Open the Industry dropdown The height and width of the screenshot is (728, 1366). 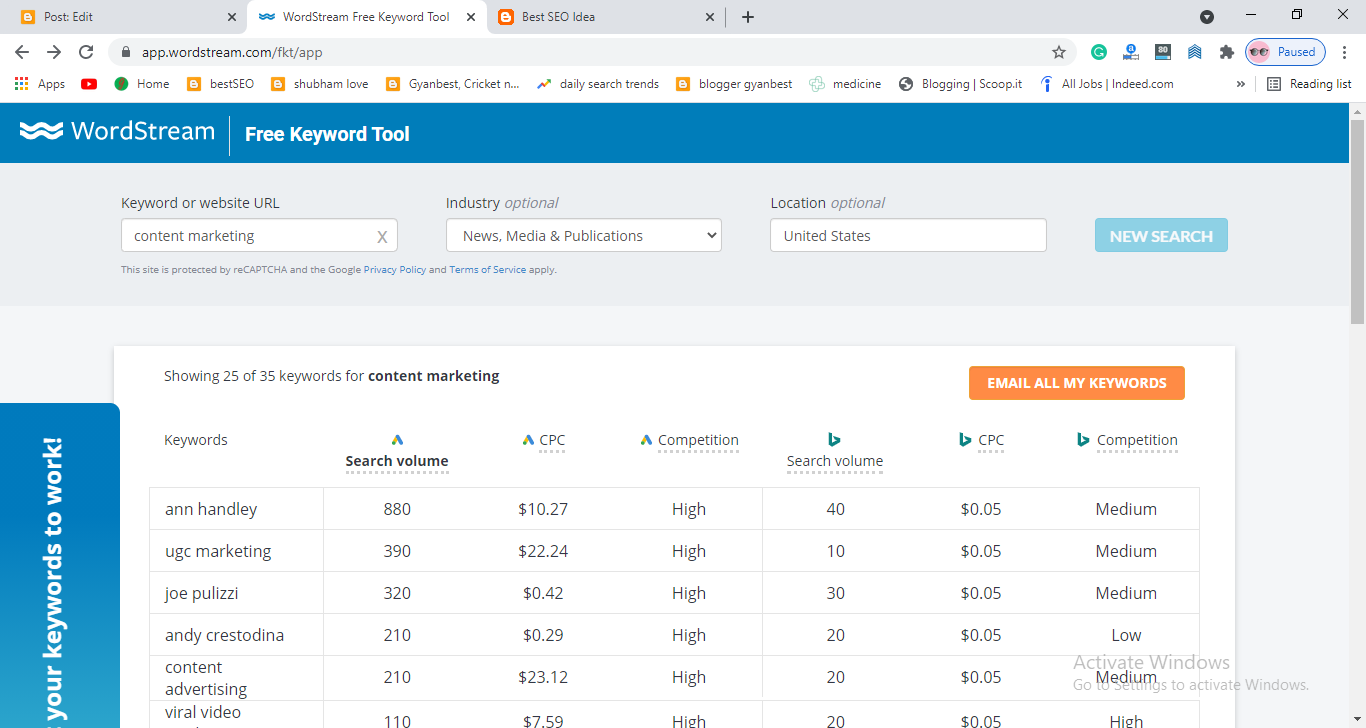(x=584, y=236)
